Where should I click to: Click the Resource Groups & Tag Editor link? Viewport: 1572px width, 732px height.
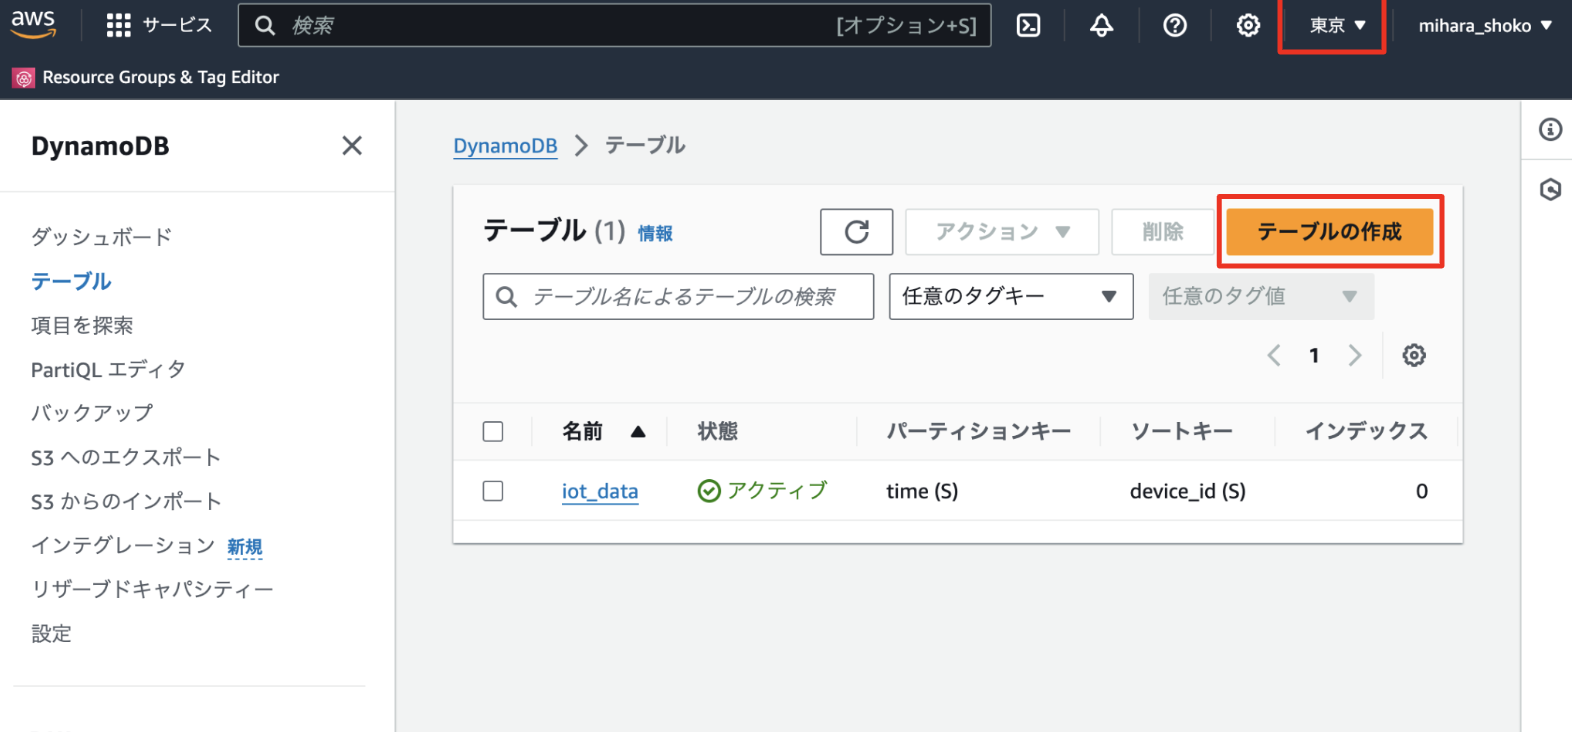[161, 77]
